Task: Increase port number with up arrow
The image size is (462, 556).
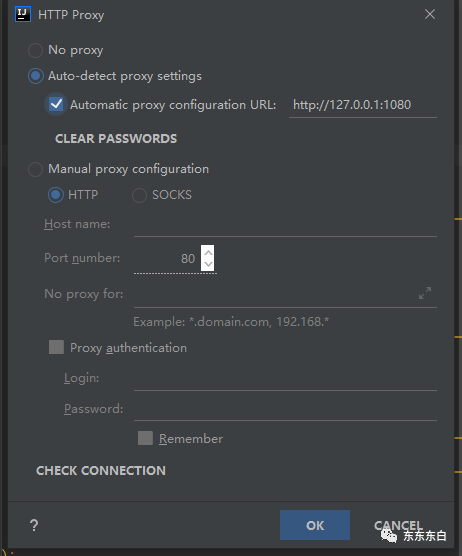Action: pos(208,252)
